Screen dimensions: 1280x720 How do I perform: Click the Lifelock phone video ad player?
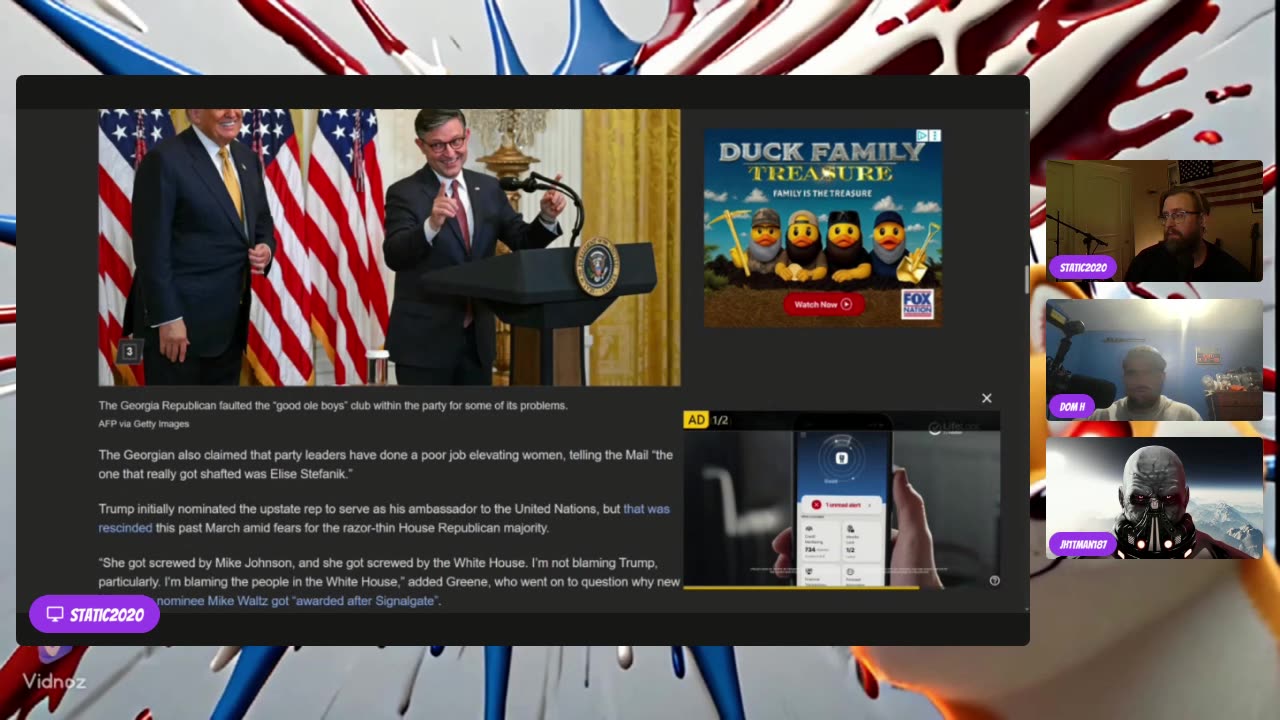coord(841,499)
